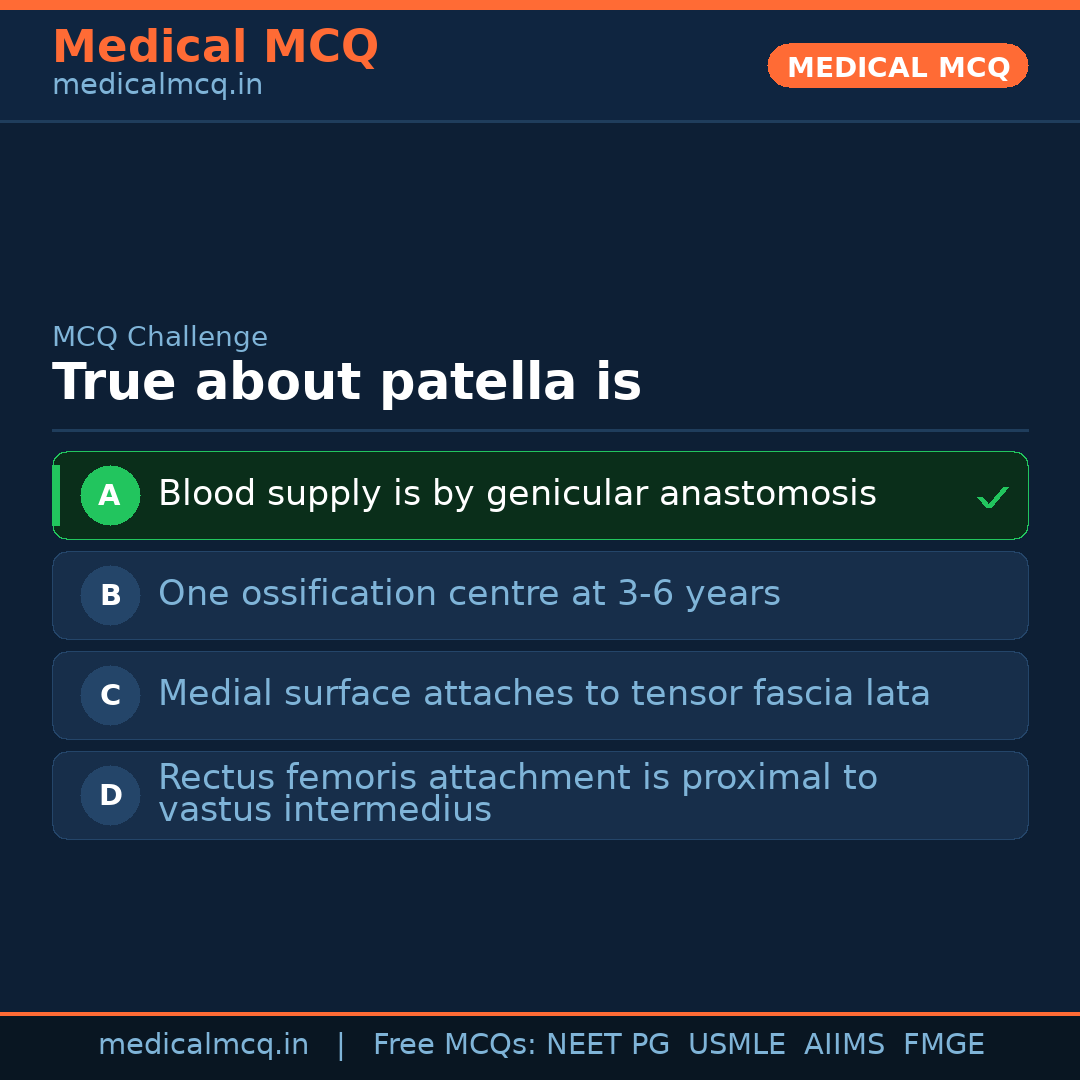Screen dimensions: 1080x1080
Task: Select USMLE in the footer
Action: point(736,1045)
